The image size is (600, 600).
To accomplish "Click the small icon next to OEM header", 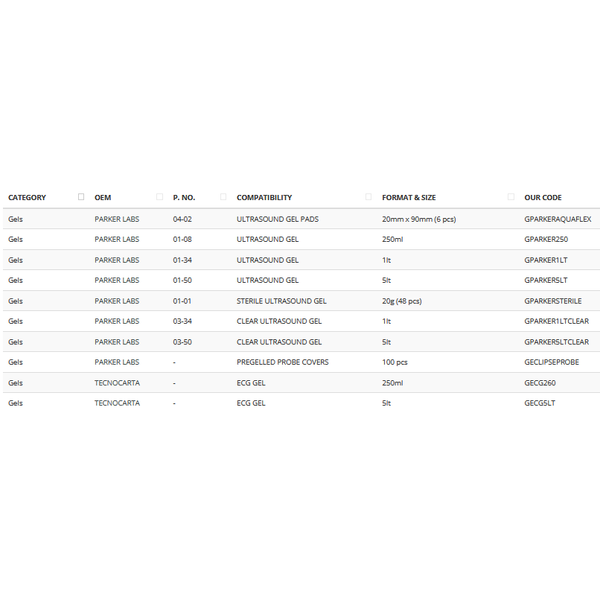I will tap(160, 197).
